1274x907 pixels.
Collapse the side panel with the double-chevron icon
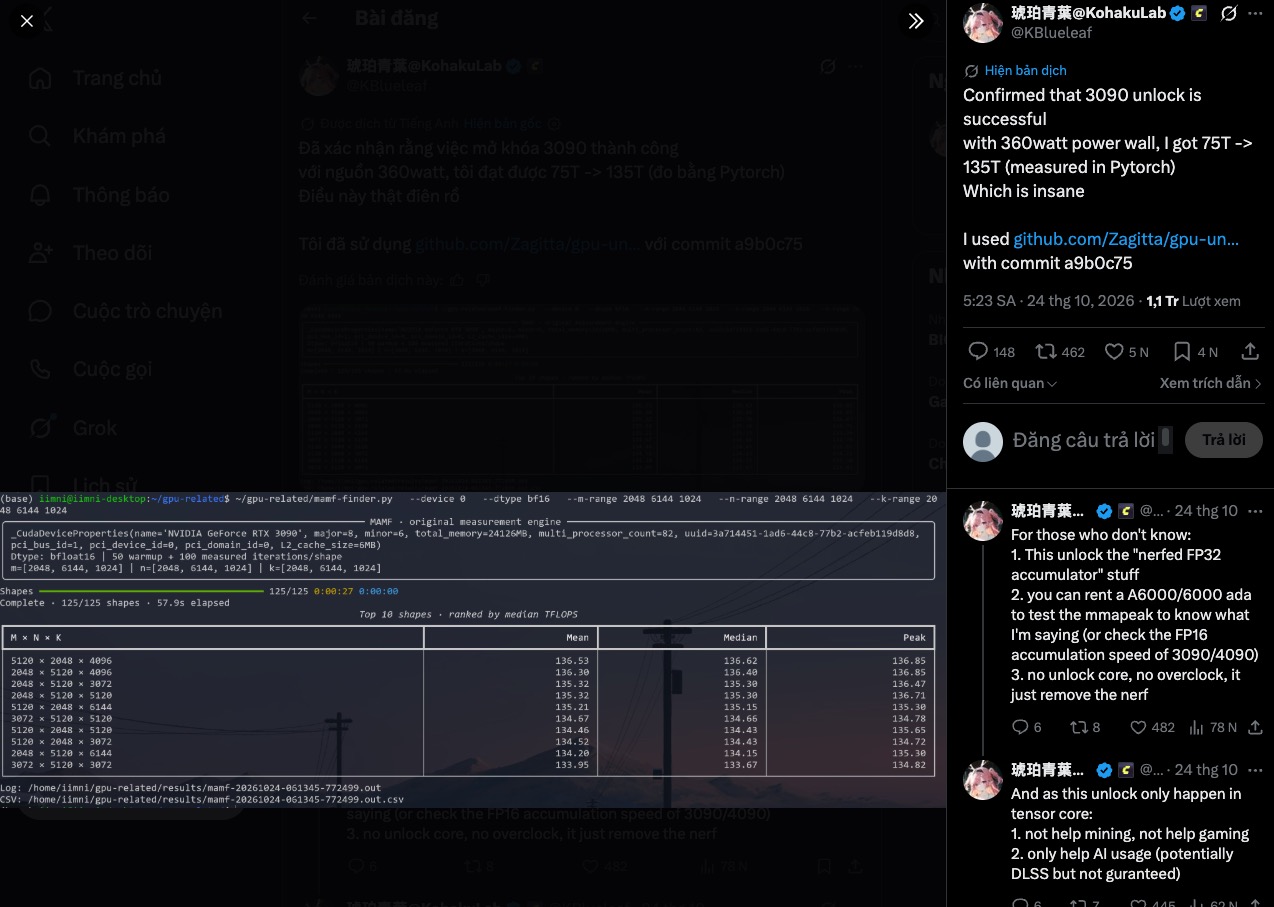pyautogui.click(x=916, y=21)
